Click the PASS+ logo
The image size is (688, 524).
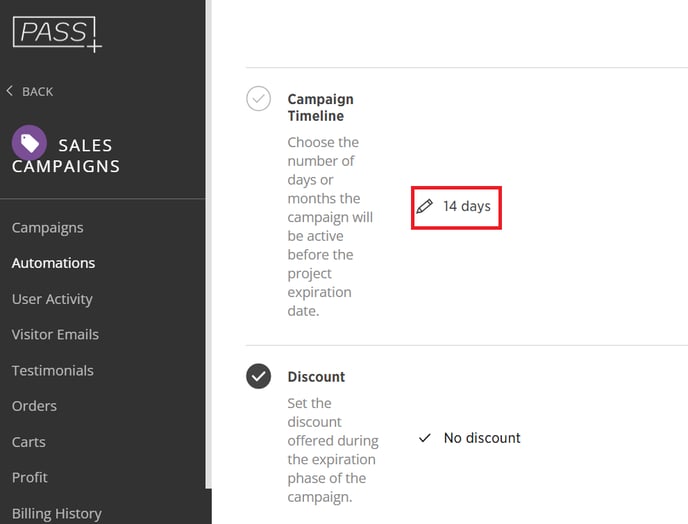click(57, 34)
